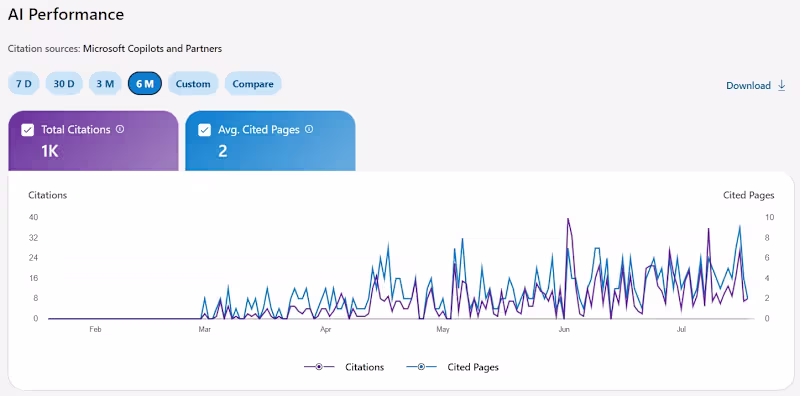Toggle the Citations legend label

pos(364,367)
